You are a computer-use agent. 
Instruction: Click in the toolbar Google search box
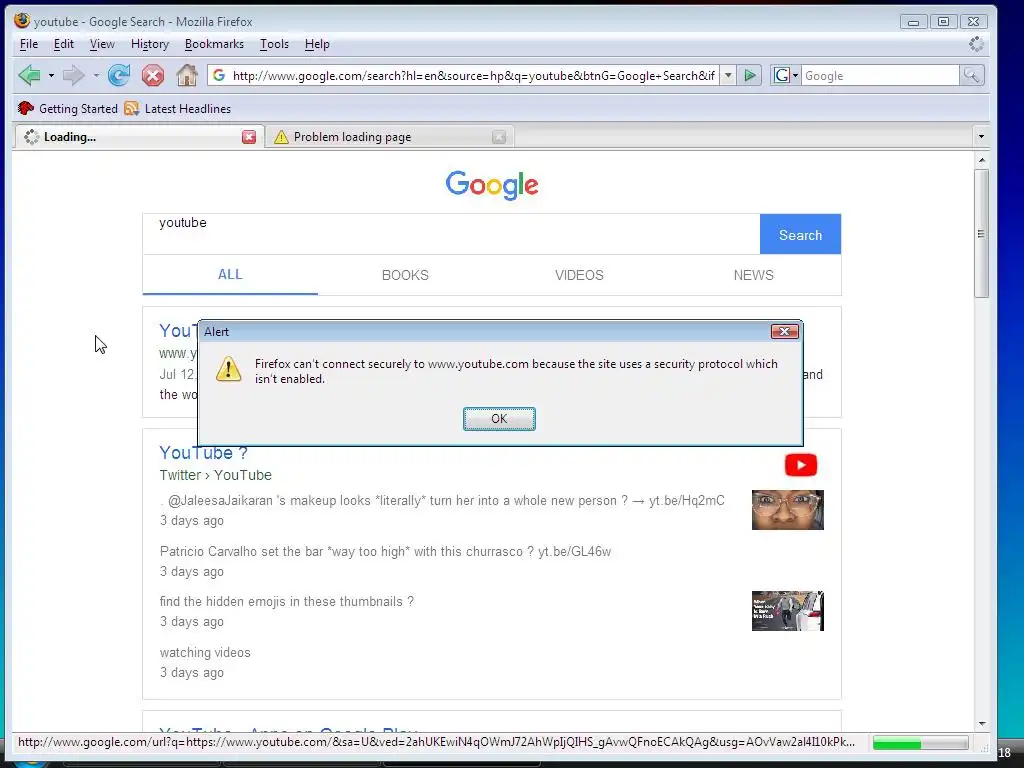880,76
